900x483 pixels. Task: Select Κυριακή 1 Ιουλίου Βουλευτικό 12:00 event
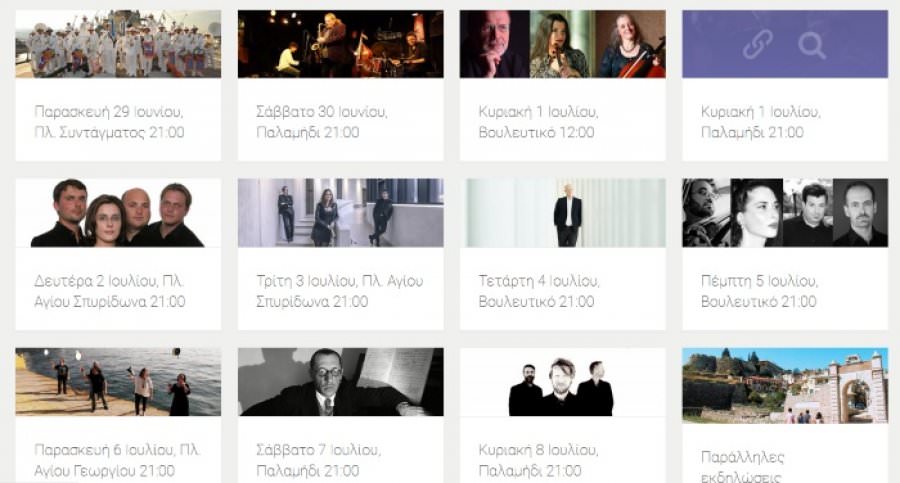coord(538,122)
